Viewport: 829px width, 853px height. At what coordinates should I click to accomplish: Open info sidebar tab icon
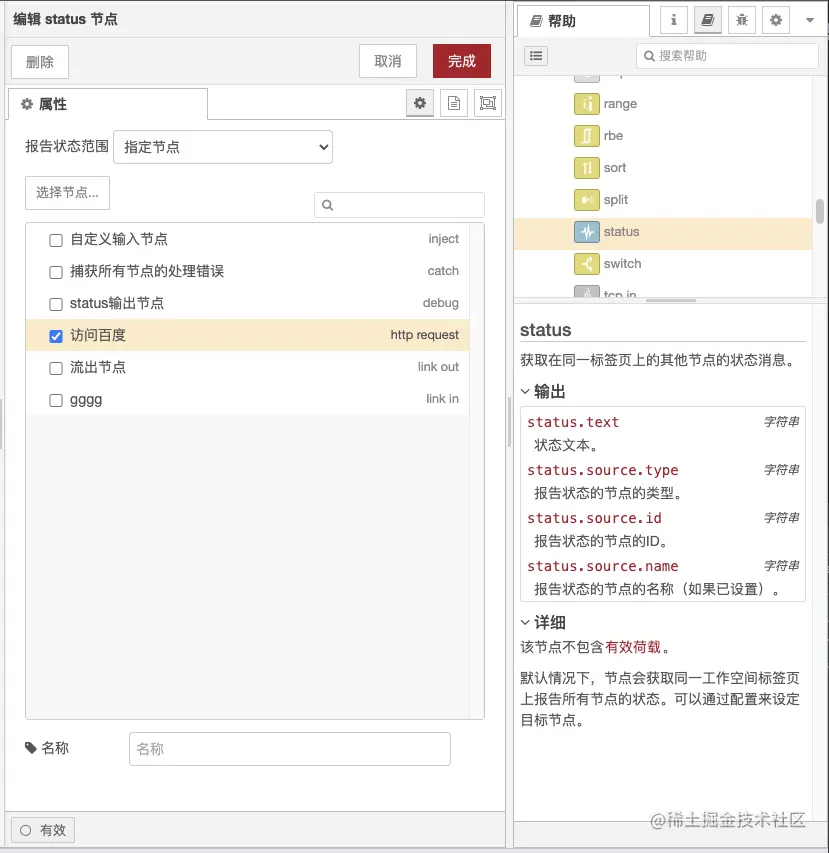pyautogui.click(x=673, y=20)
